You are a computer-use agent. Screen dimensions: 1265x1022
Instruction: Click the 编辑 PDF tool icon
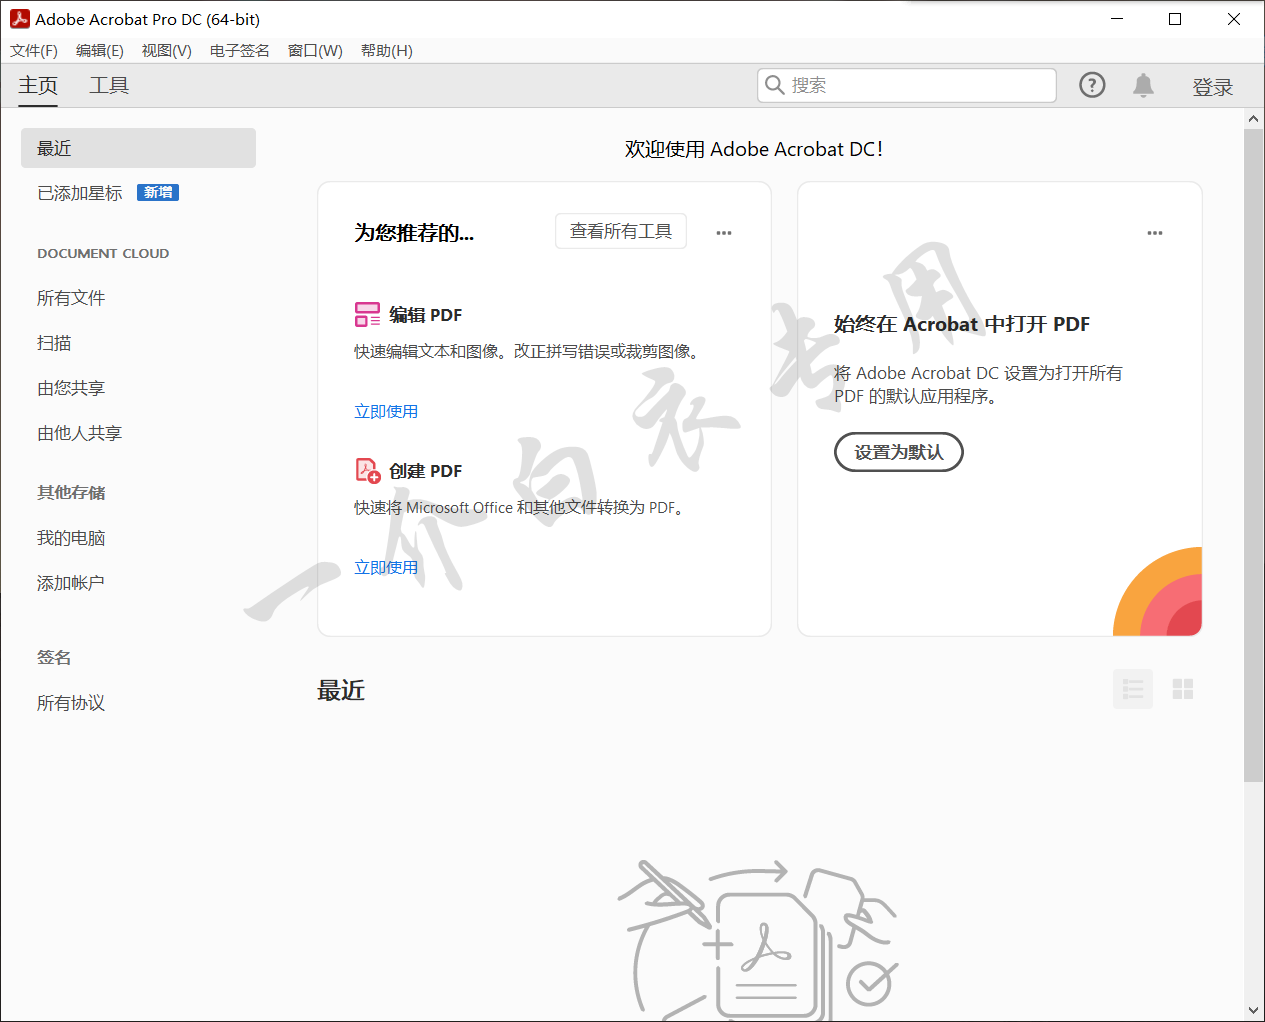point(367,315)
